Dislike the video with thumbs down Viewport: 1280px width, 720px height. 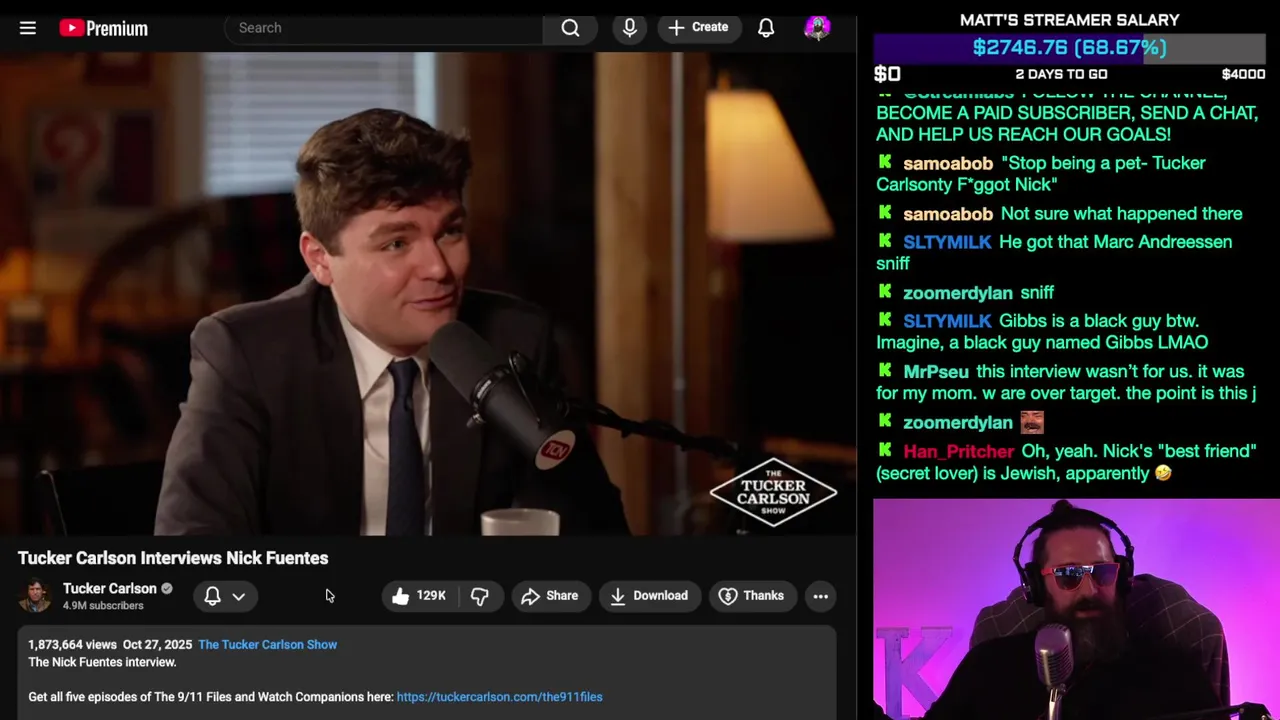point(480,596)
